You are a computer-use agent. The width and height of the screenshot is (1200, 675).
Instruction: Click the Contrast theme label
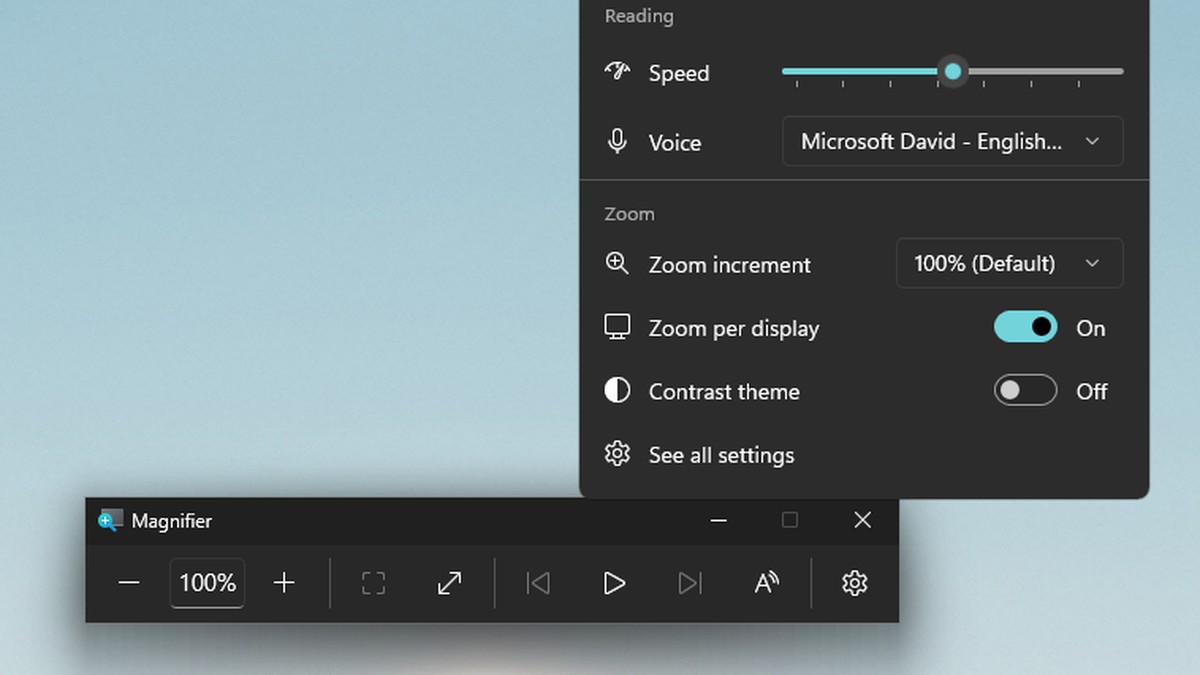coord(724,391)
